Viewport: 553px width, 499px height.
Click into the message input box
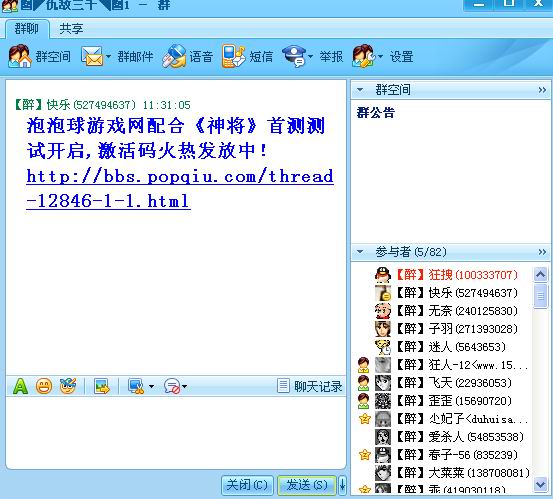click(176, 432)
